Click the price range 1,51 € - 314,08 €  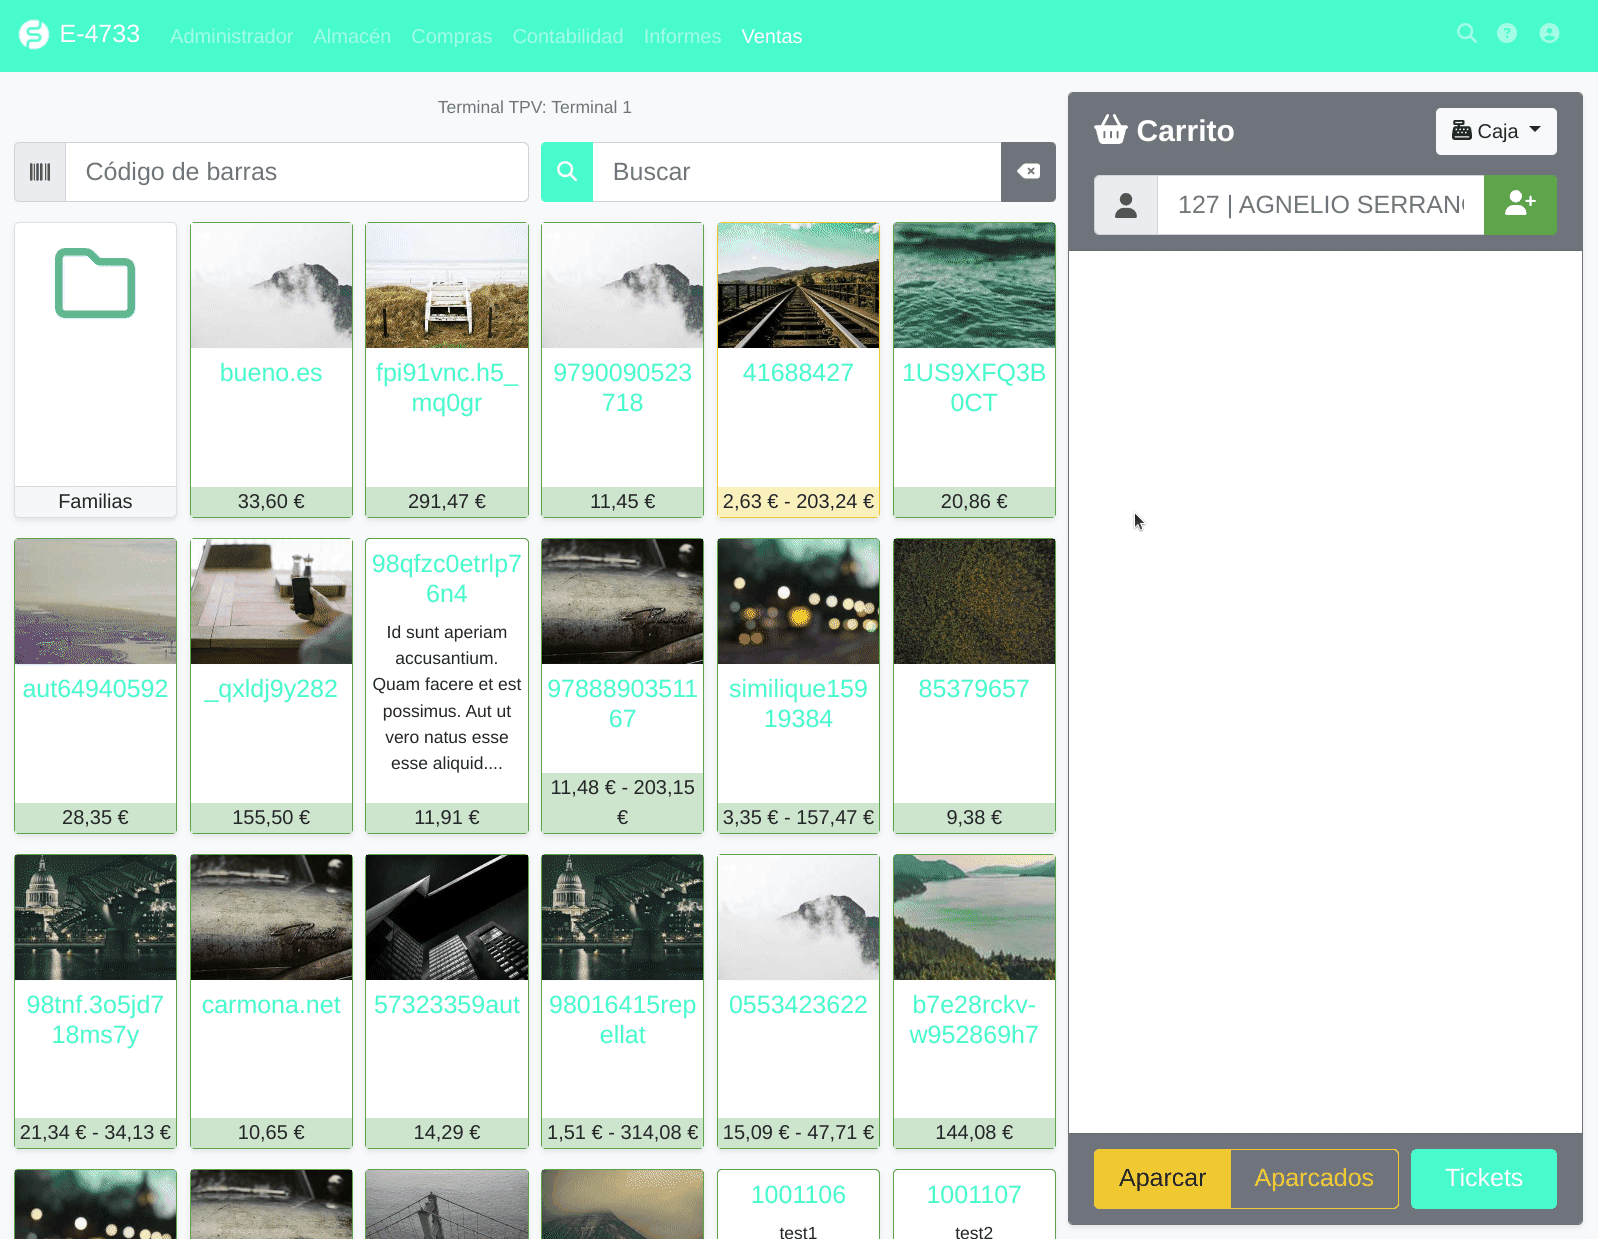(622, 1132)
